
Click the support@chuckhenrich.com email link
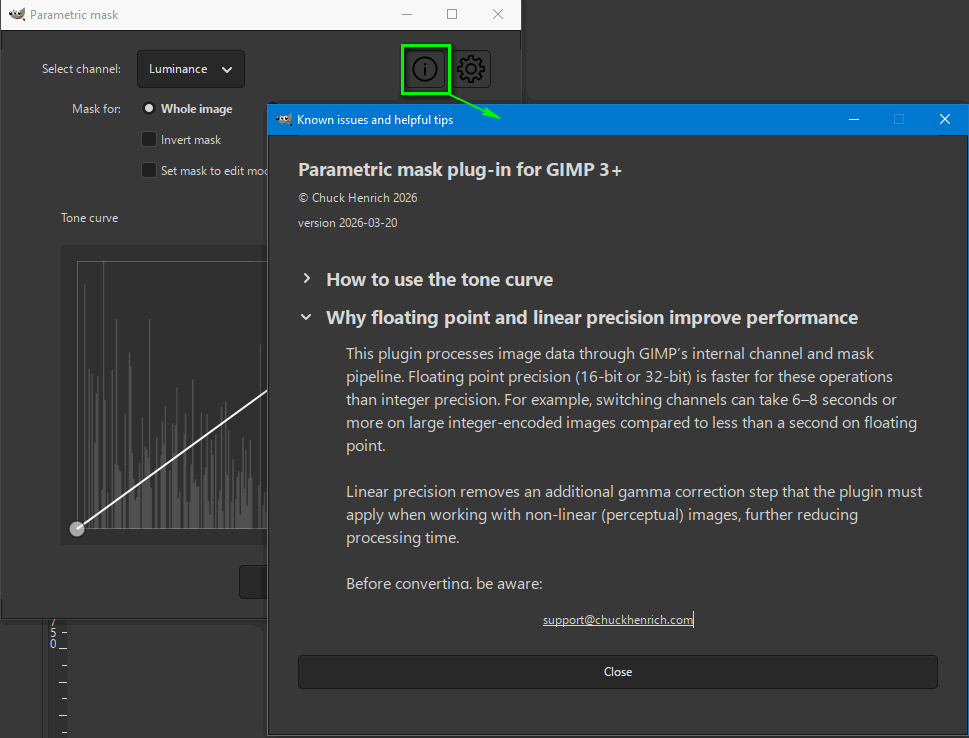point(617,620)
